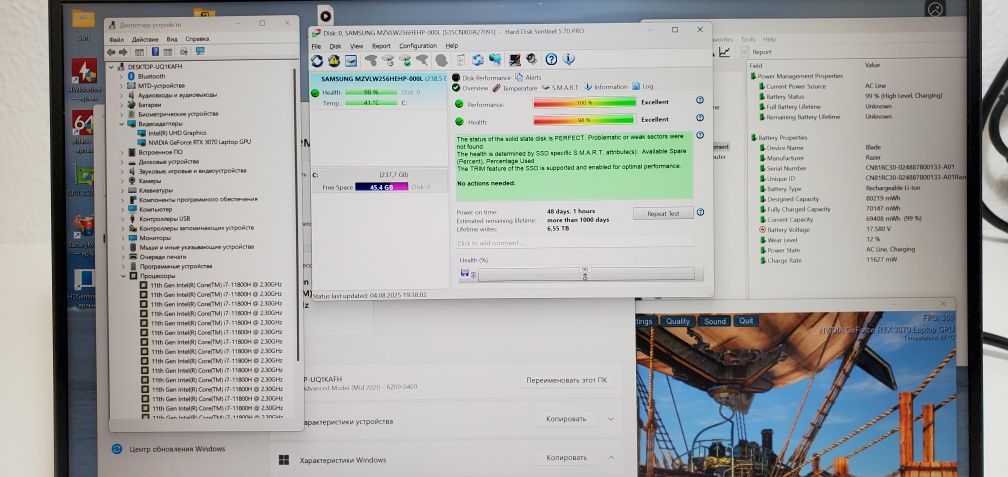Click the forward arrow in Device Manager toolbar
1008x477 pixels.
[123, 52]
